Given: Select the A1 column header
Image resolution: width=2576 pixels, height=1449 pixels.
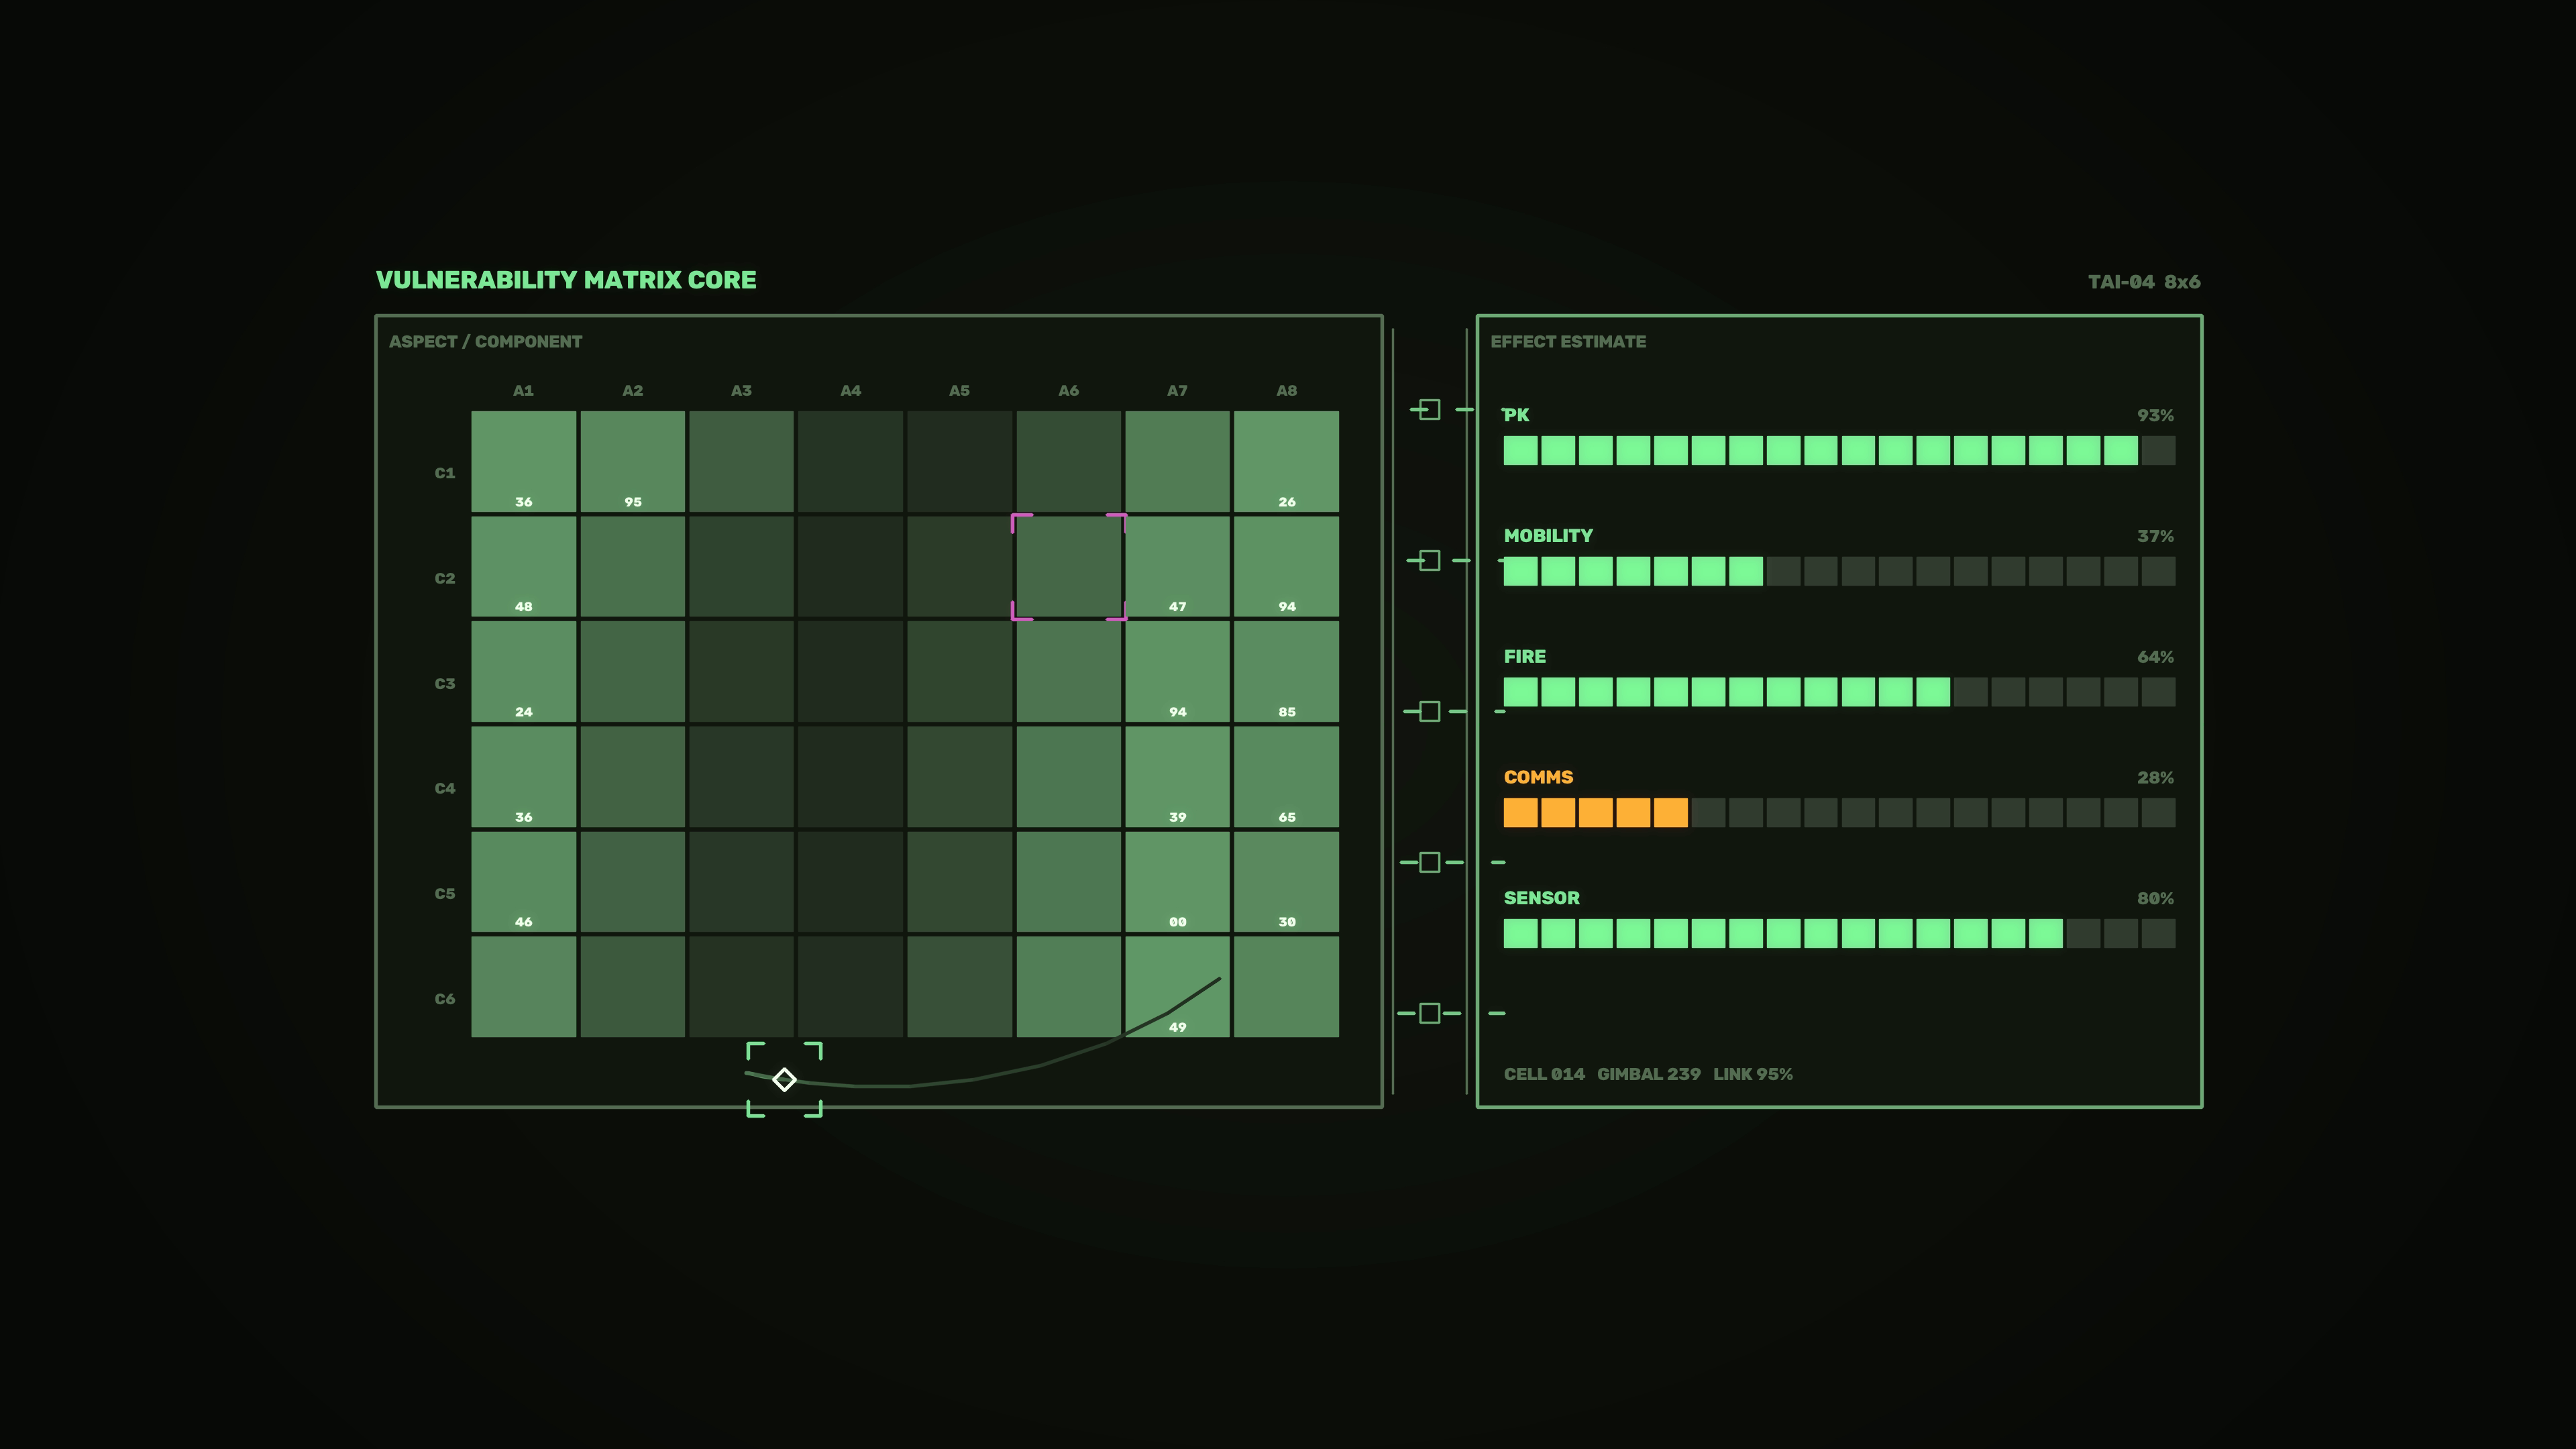Looking at the screenshot, I should (524, 391).
